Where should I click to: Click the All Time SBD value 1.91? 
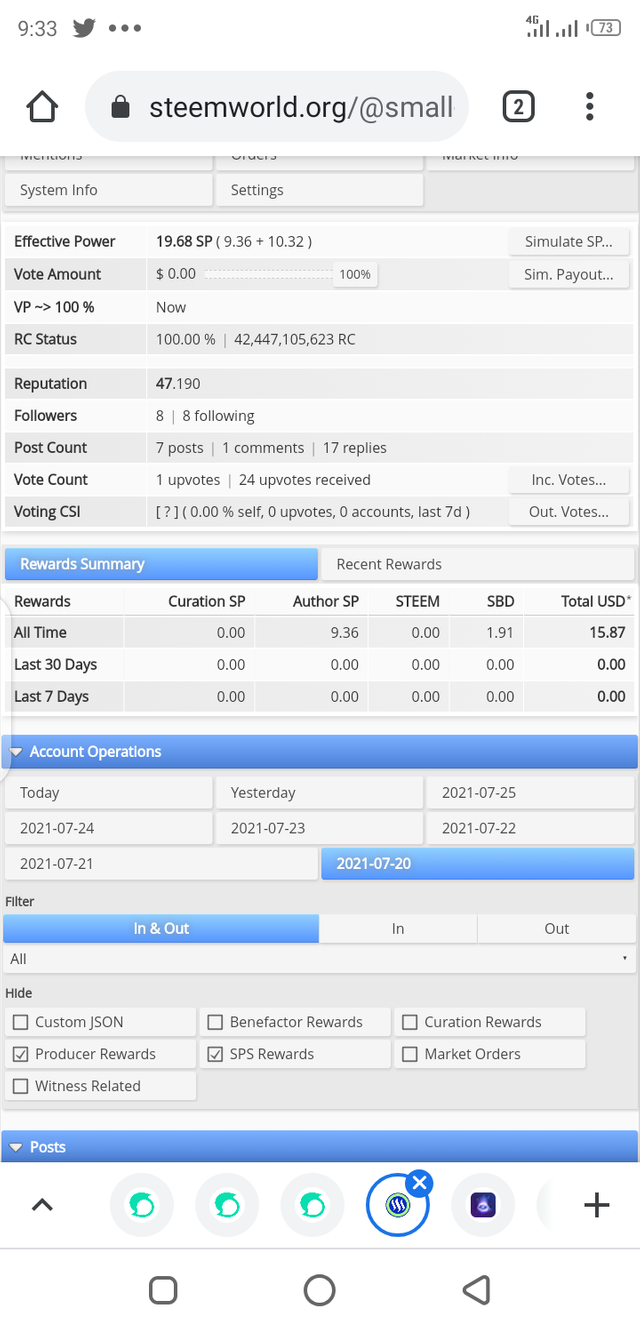coord(500,632)
